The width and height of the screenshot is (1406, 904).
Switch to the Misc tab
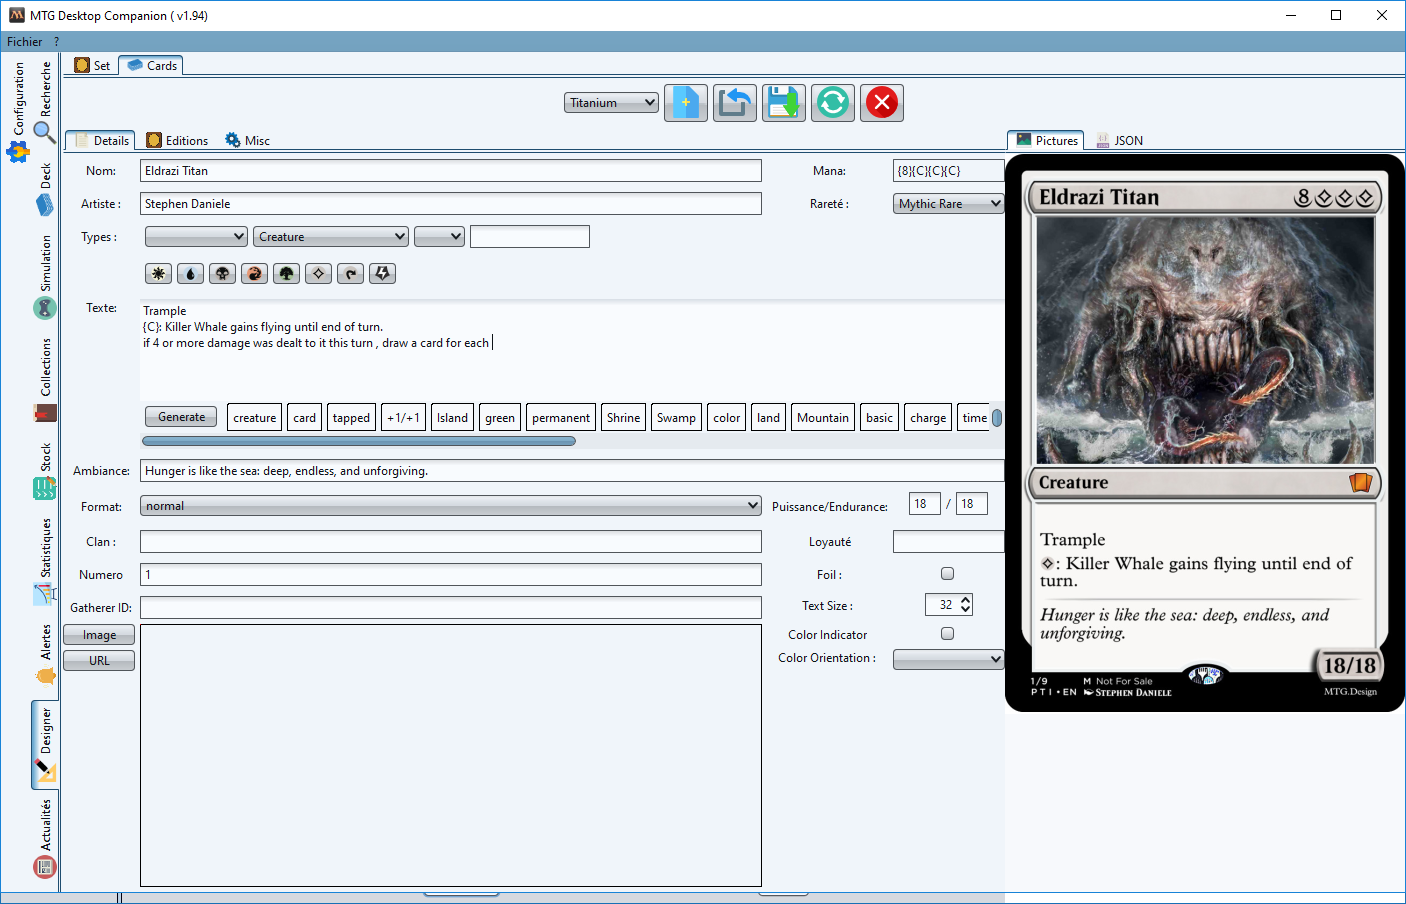[247, 141]
